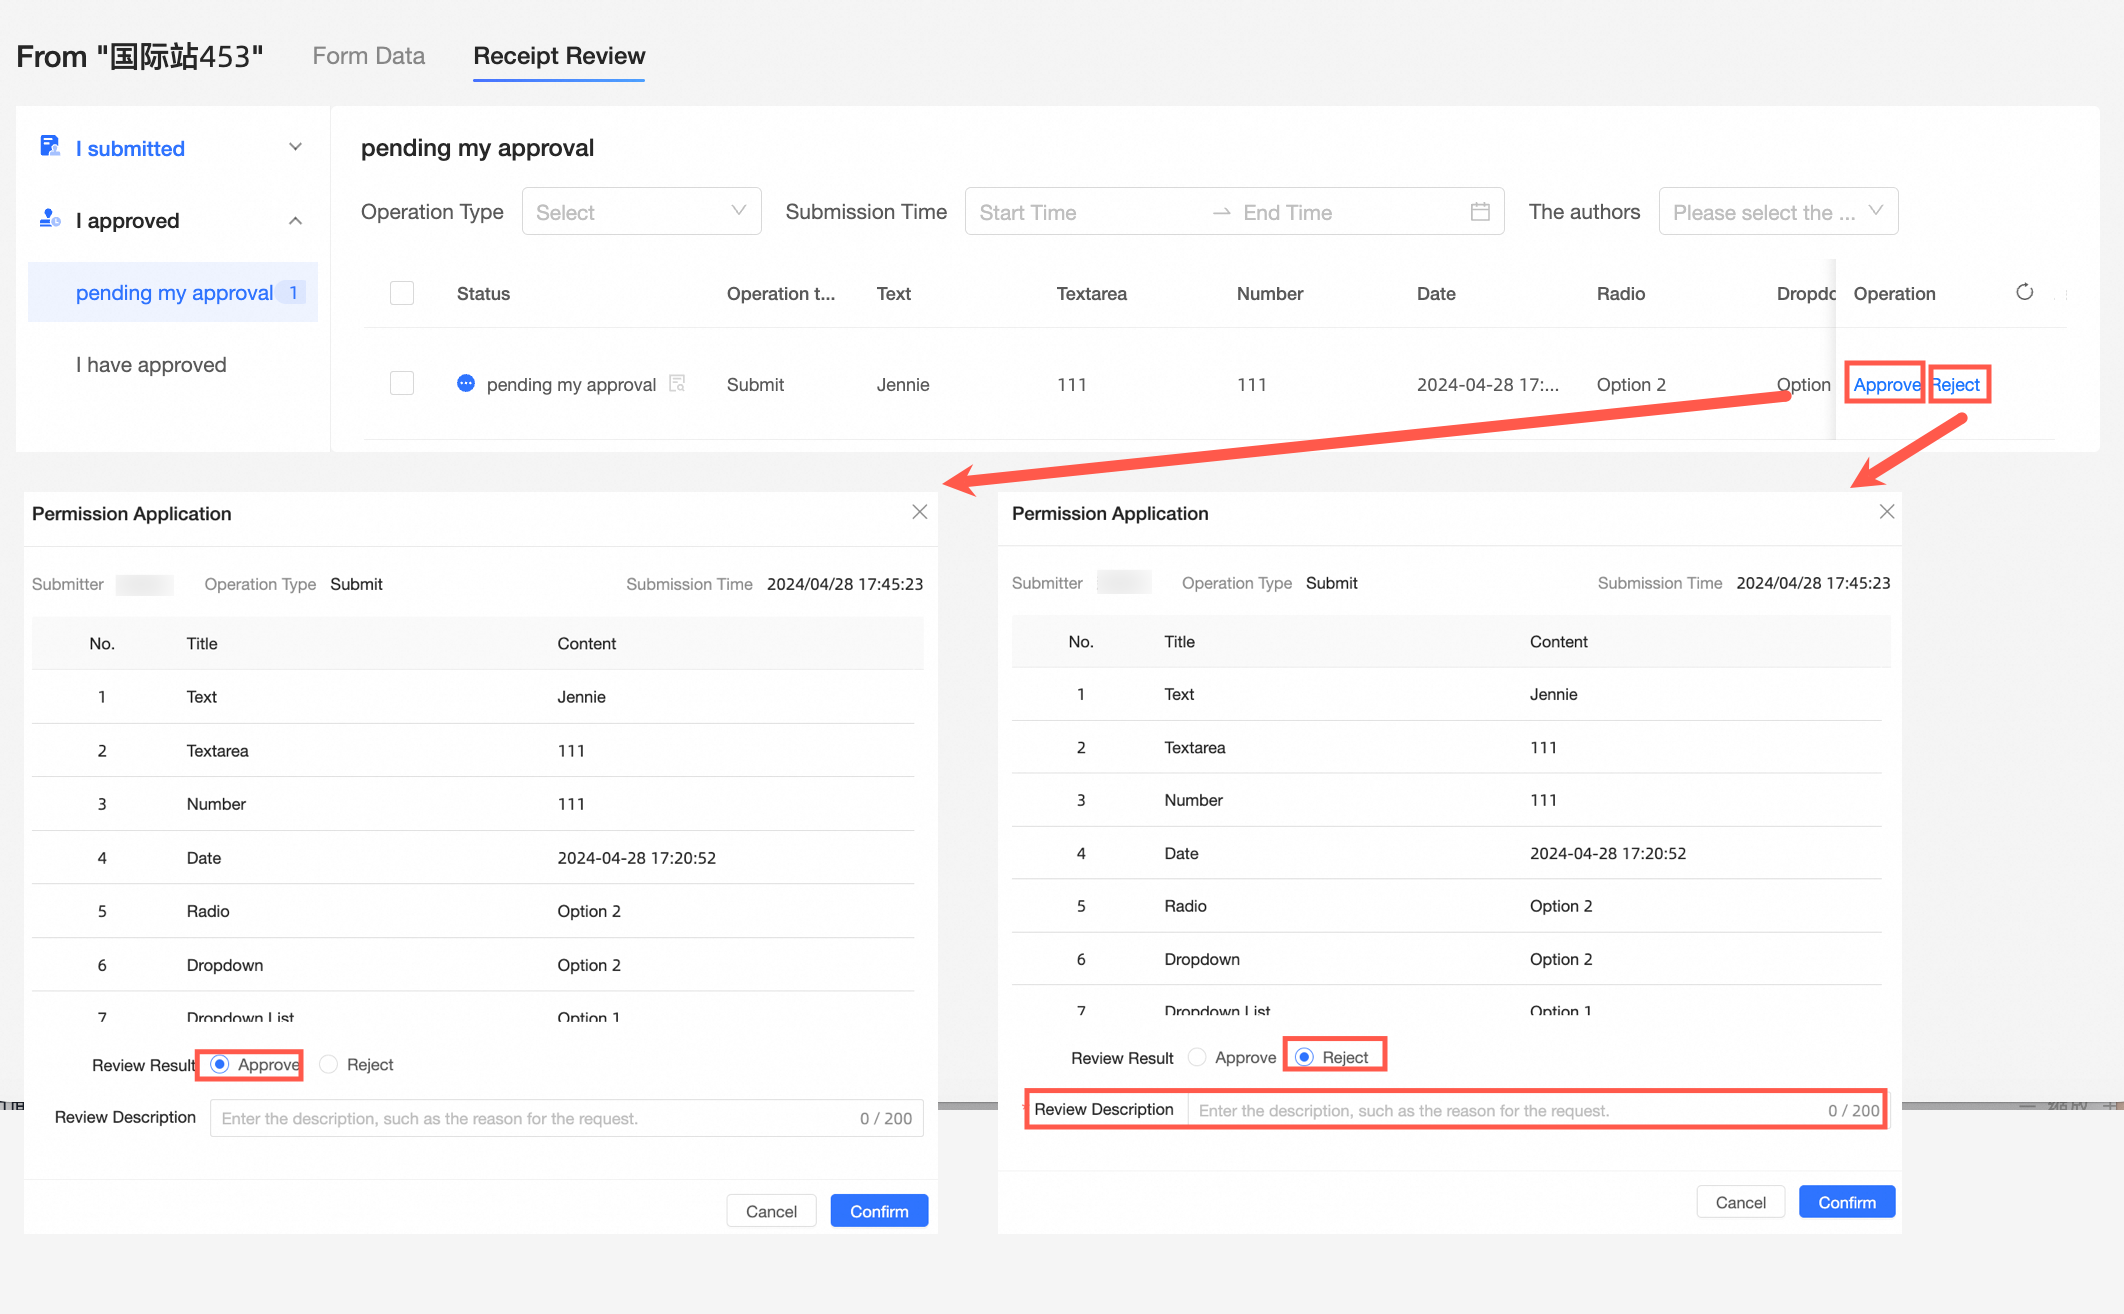
Task: Open the Operation Type dropdown
Action: click(x=641, y=211)
